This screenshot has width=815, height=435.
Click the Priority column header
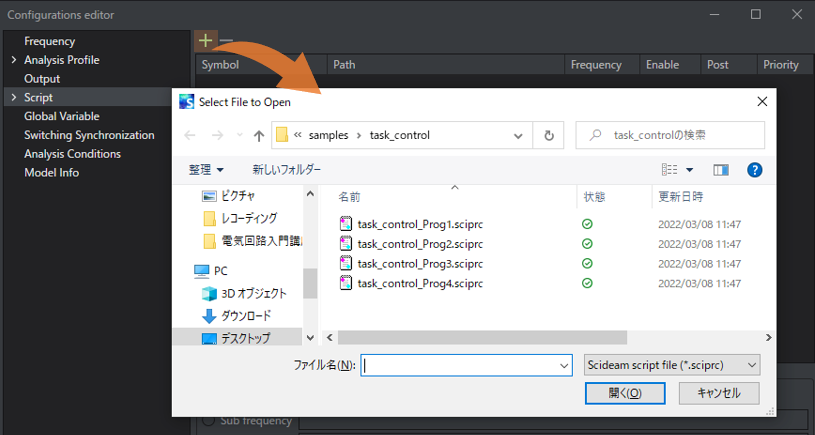[784, 65]
